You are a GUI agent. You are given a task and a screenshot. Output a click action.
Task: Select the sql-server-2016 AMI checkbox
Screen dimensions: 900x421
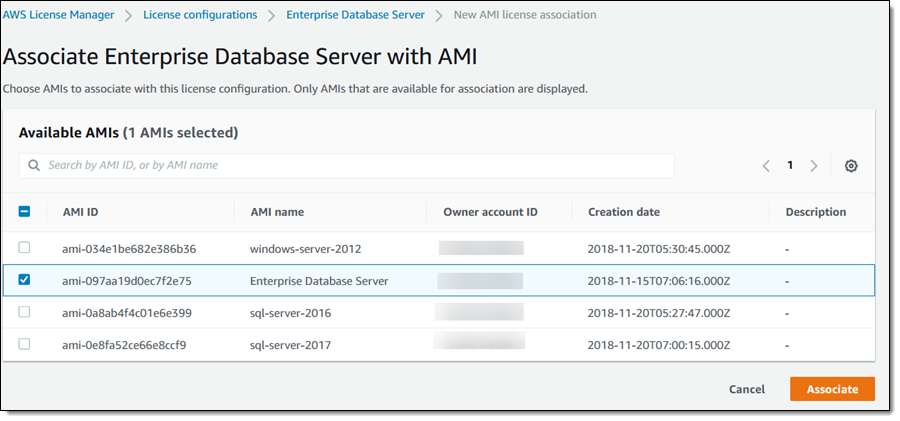(25, 312)
